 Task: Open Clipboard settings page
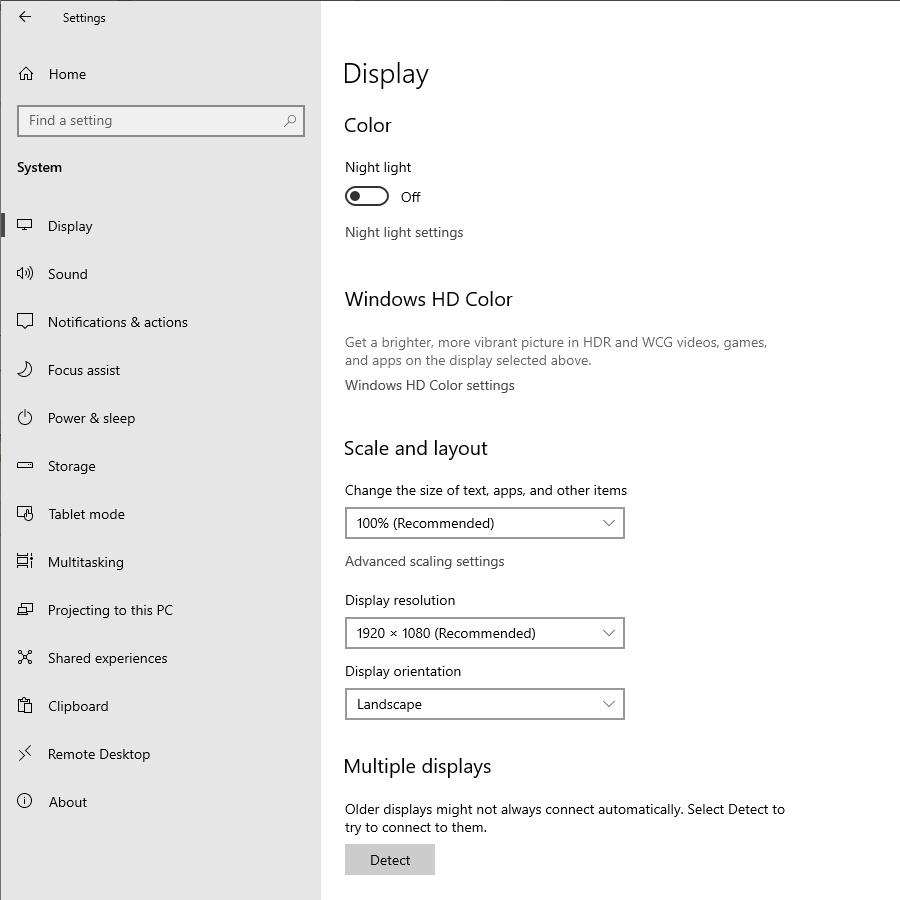click(161, 706)
